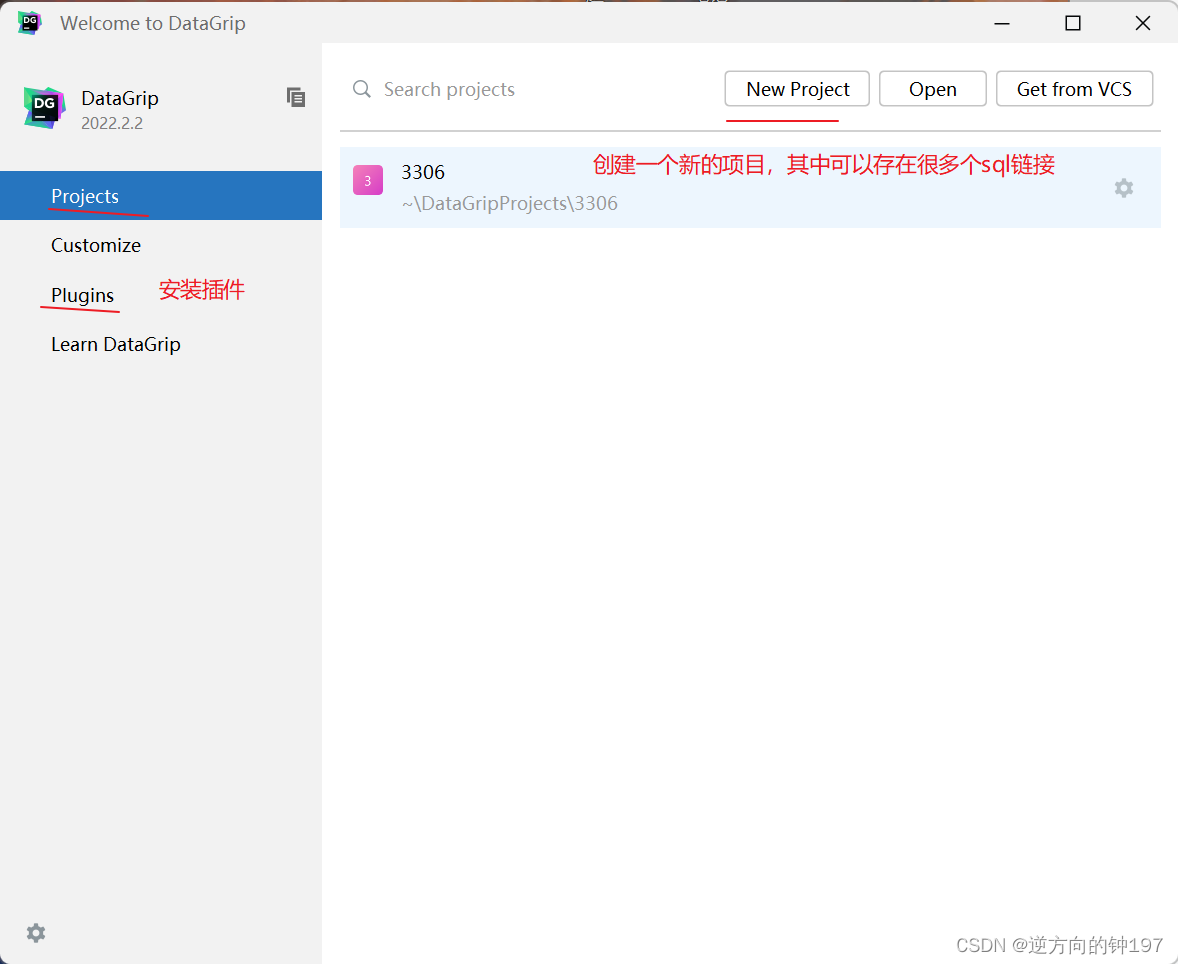This screenshot has height=964, width=1178.
Task: Click the ~\DataGripProjects\3306 path text
Action: (x=509, y=204)
